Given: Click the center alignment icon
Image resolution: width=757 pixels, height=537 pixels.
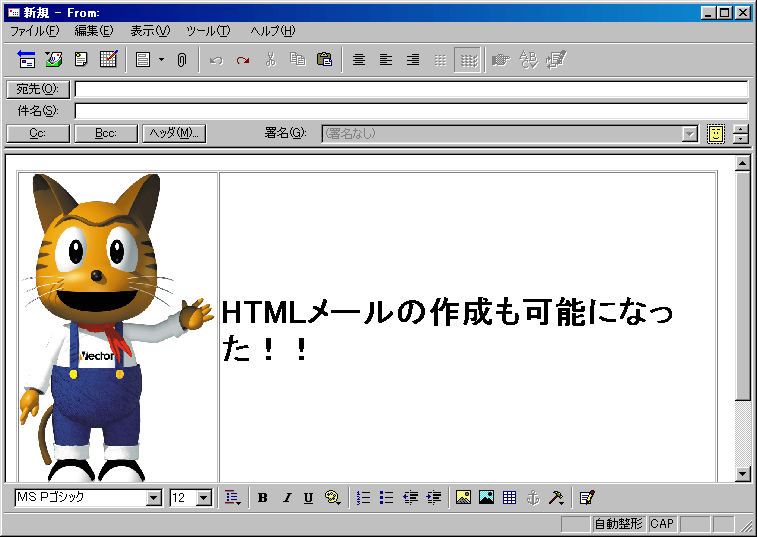Looking at the screenshot, I should tap(360, 60).
